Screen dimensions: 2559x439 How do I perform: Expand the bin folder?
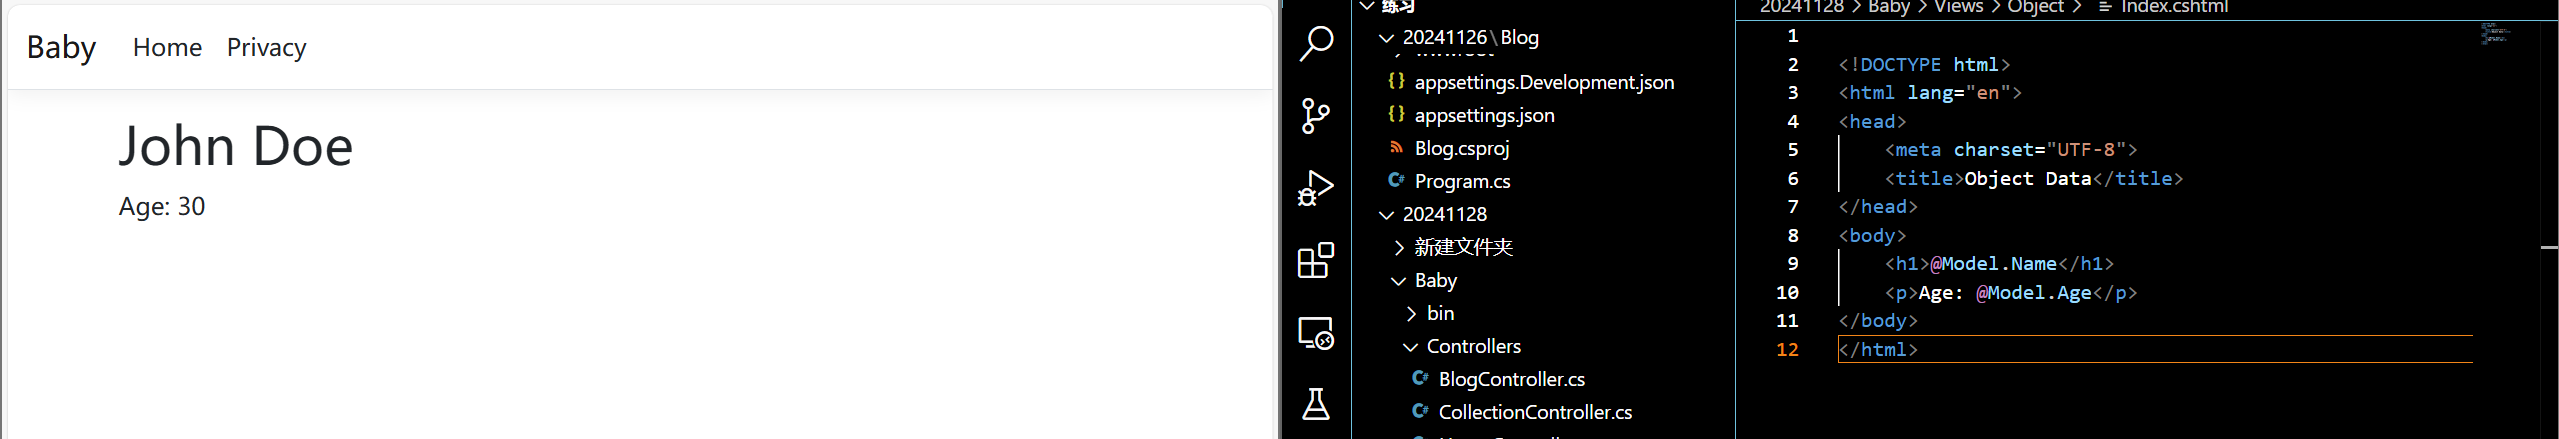(x=1440, y=313)
